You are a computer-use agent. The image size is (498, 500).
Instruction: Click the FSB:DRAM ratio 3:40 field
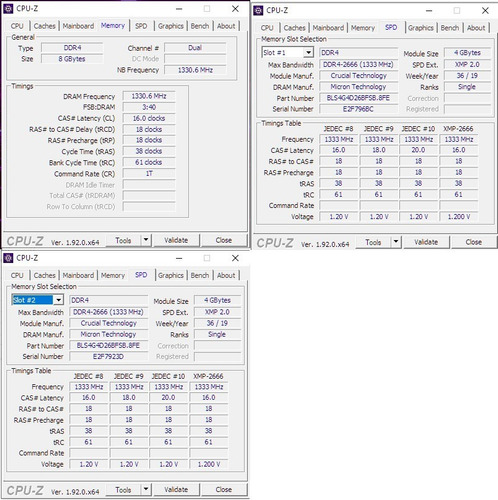pyautogui.click(x=149, y=107)
